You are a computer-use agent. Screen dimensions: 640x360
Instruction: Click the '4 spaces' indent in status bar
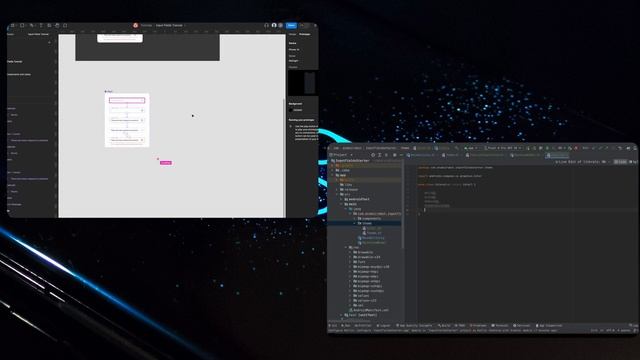tap(624, 330)
